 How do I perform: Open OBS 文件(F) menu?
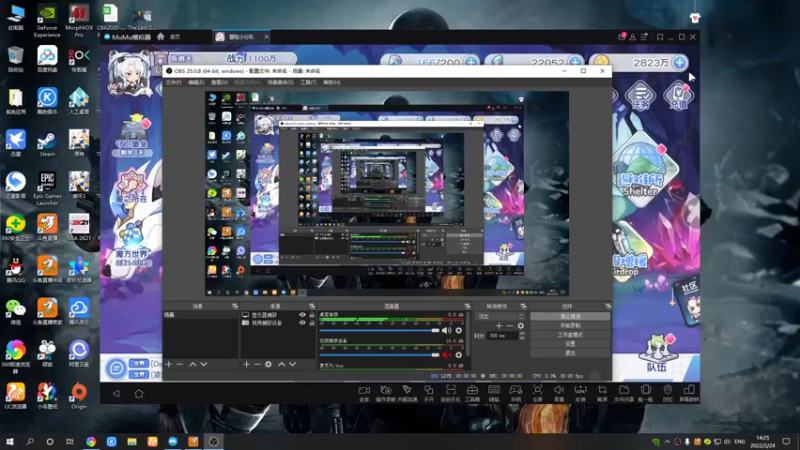173,82
